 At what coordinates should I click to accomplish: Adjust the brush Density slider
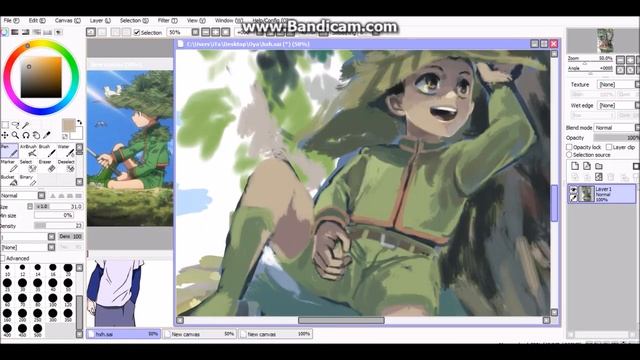[x=58, y=226]
